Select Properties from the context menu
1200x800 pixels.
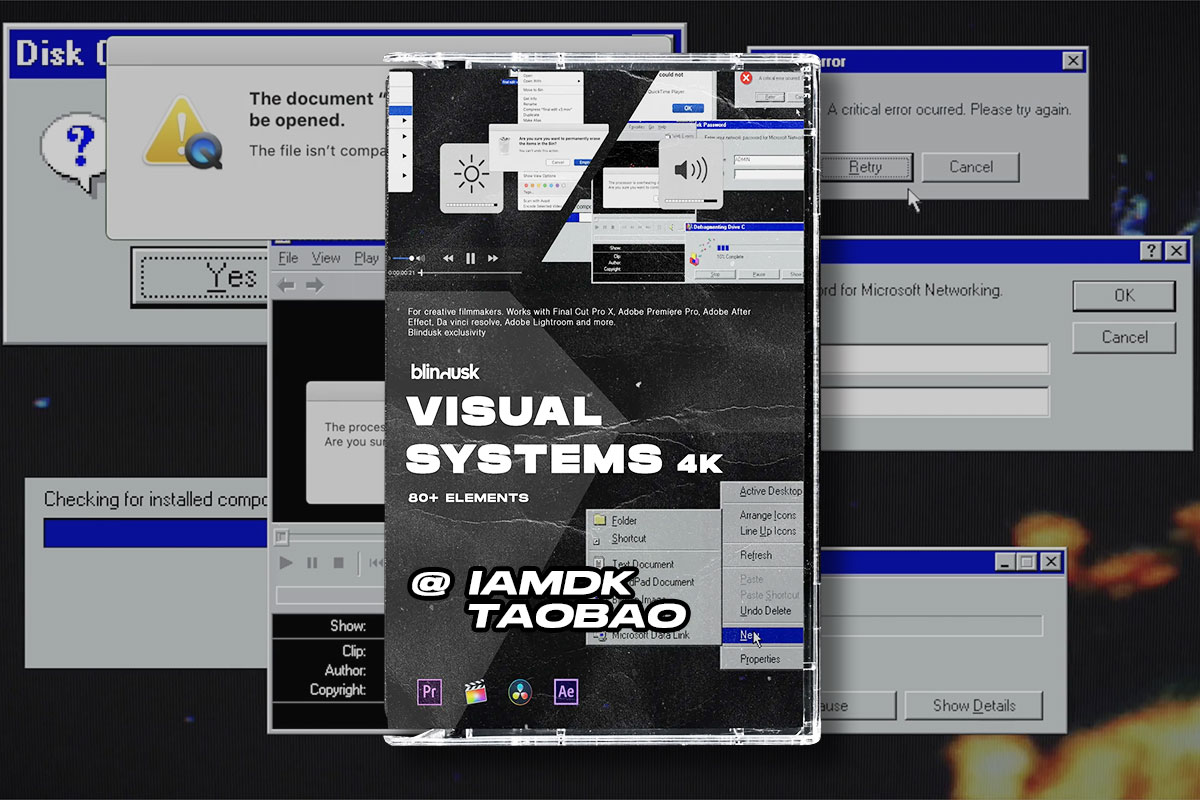(760, 660)
